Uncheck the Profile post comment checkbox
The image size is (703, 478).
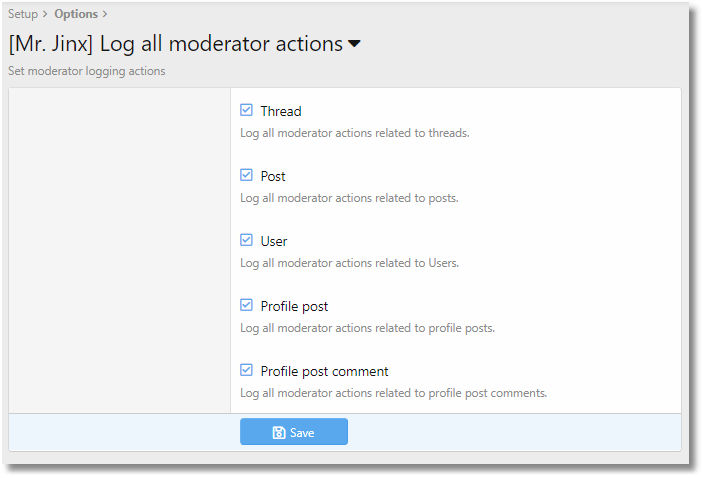click(247, 370)
